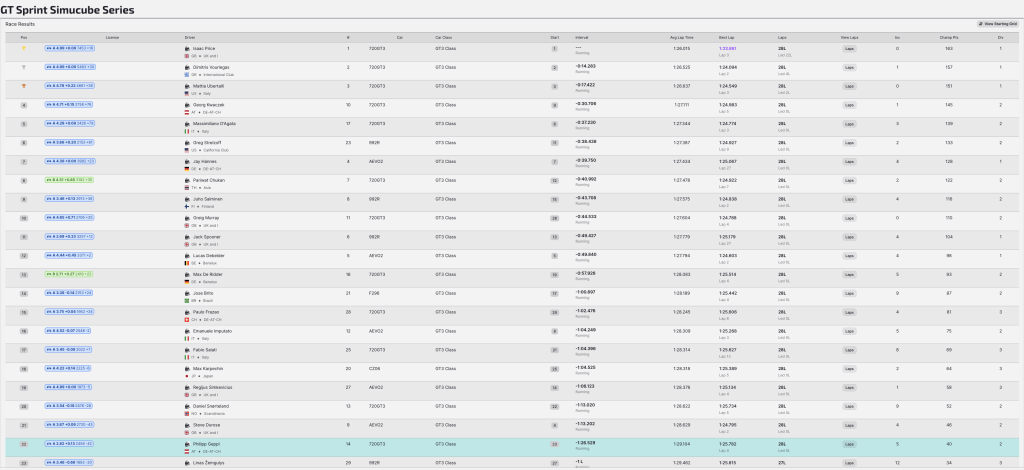Open the Laps button for Mattia Ubertalli
Screen dimensions: 1024x470
849,86
